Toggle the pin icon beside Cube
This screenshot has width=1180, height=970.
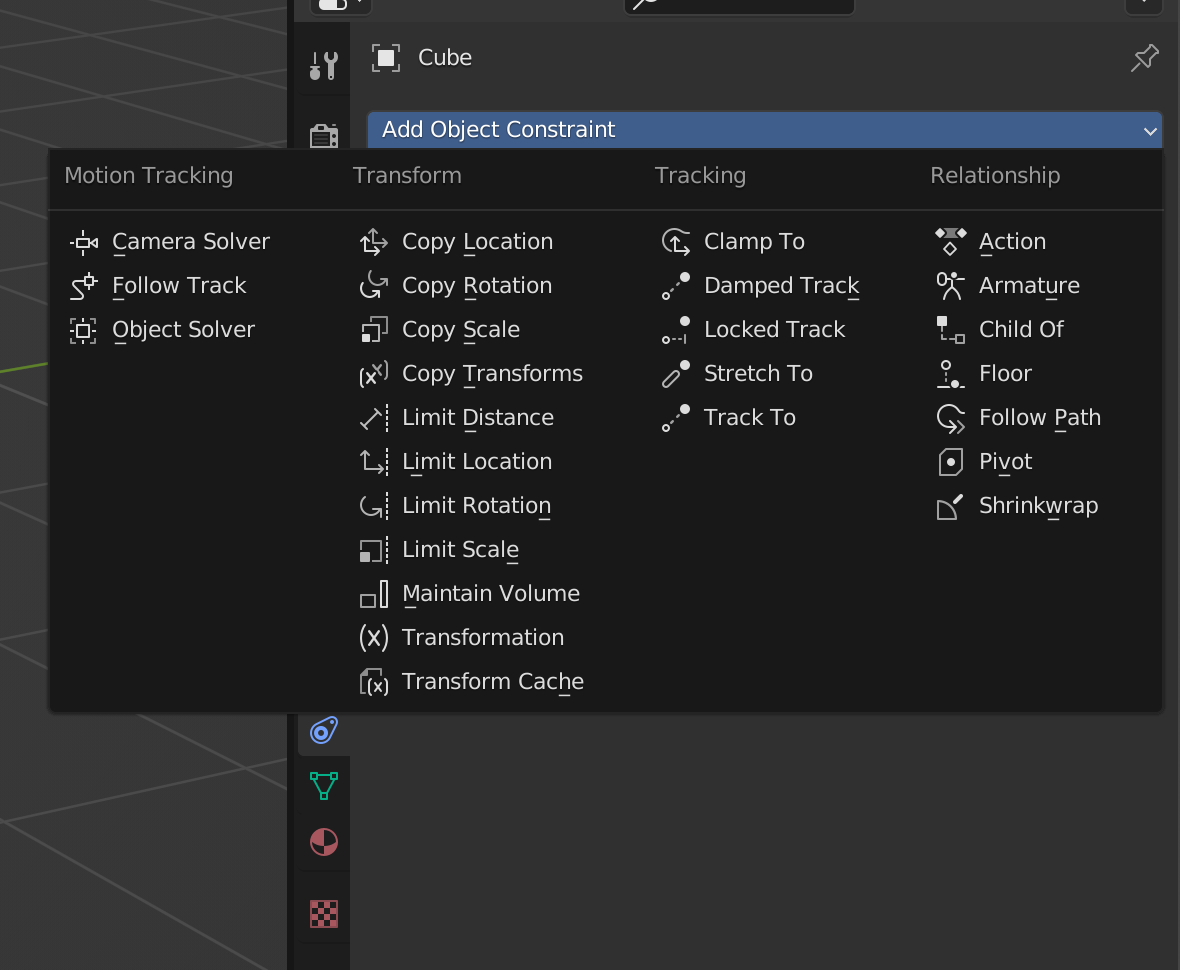[x=1144, y=58]
